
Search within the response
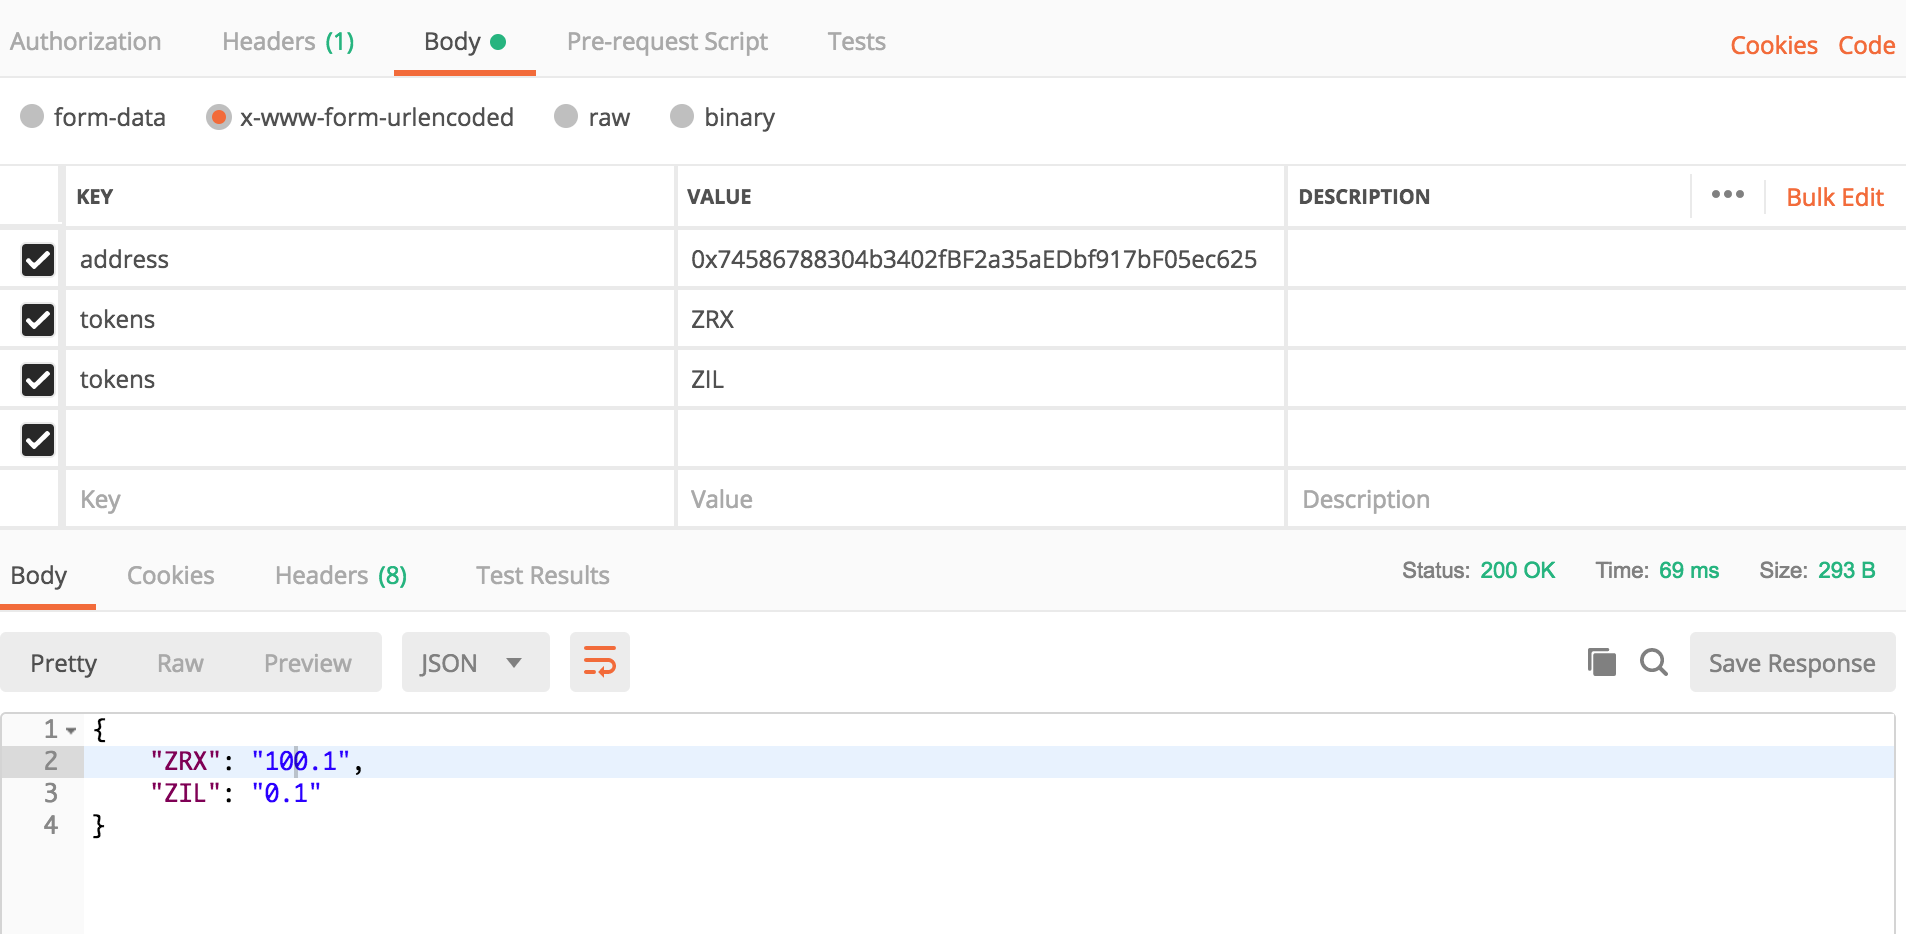point(1654,662)
